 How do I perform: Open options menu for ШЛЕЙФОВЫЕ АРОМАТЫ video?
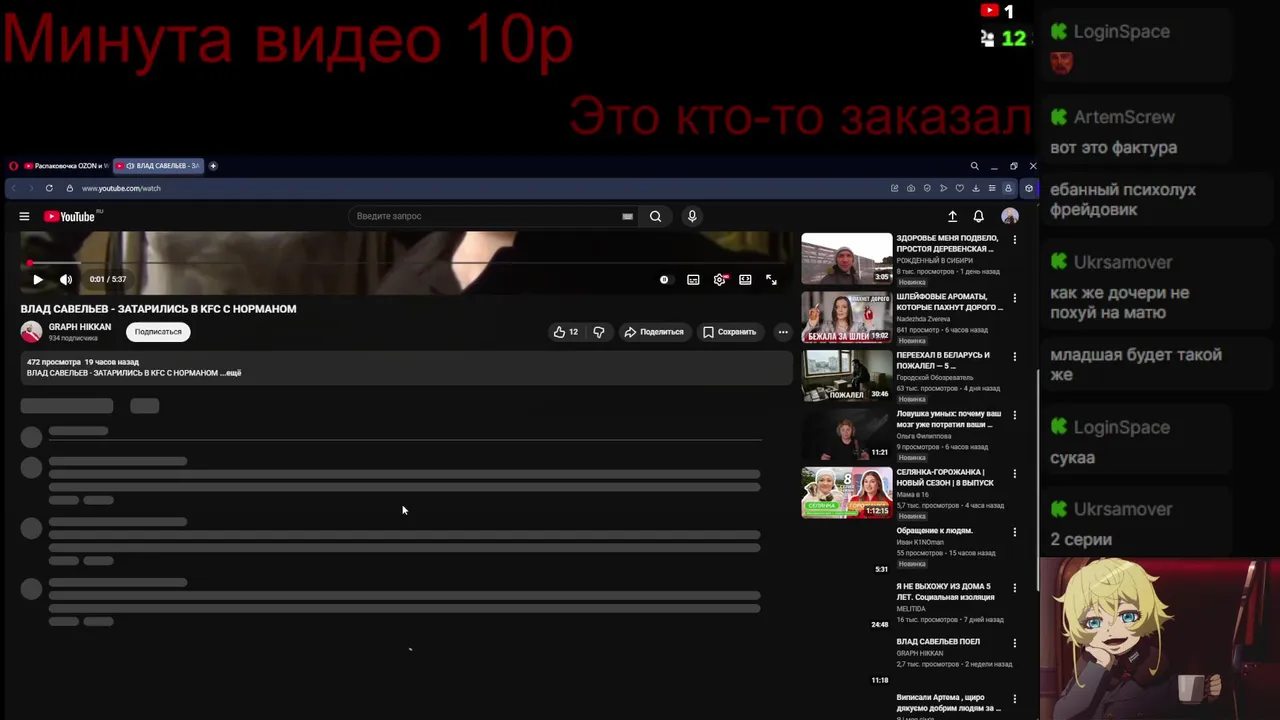(x=1014, y=298)
